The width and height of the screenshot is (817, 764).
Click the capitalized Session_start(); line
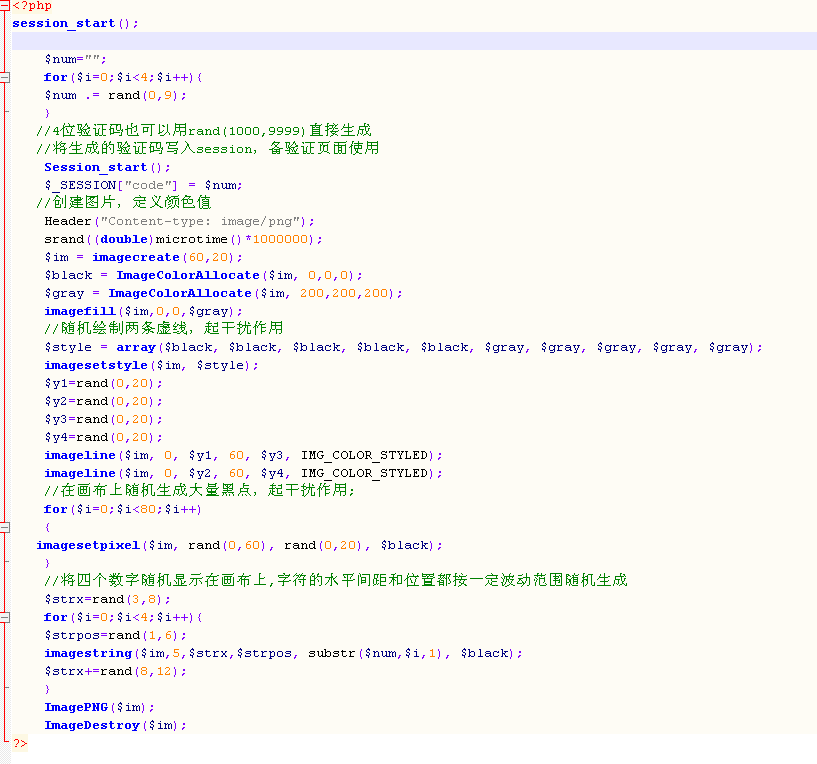point(107,168)
